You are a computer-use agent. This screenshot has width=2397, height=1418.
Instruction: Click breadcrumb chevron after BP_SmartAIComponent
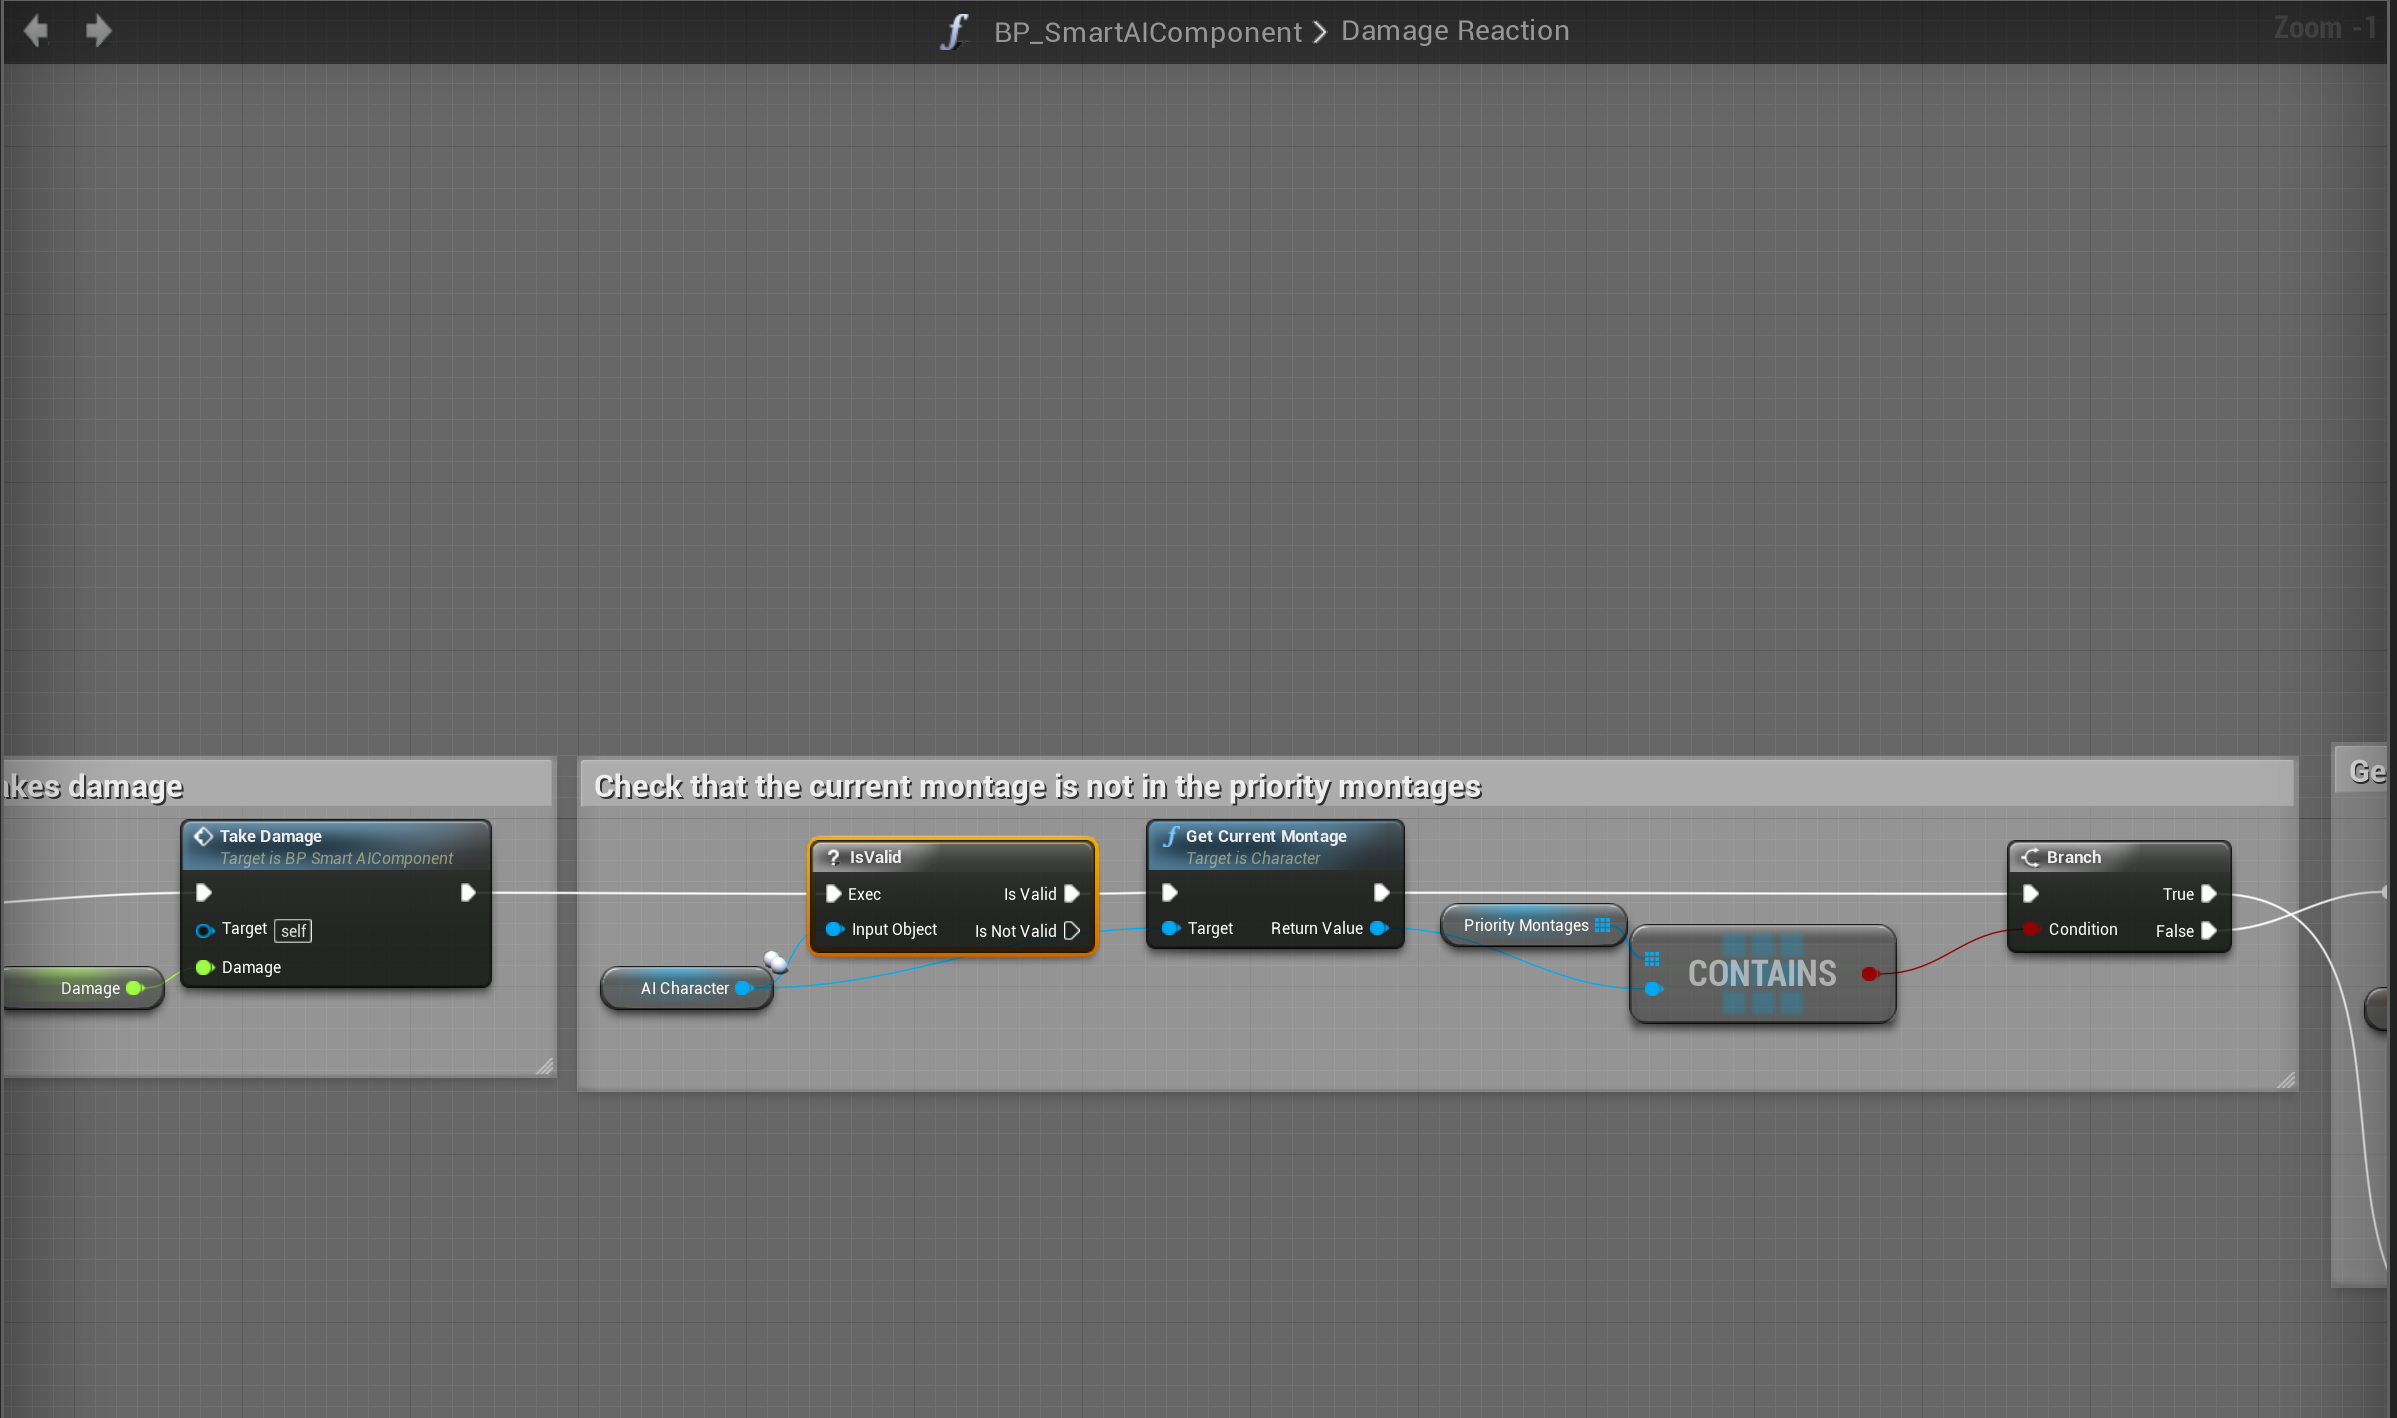tap(1320, 32)
